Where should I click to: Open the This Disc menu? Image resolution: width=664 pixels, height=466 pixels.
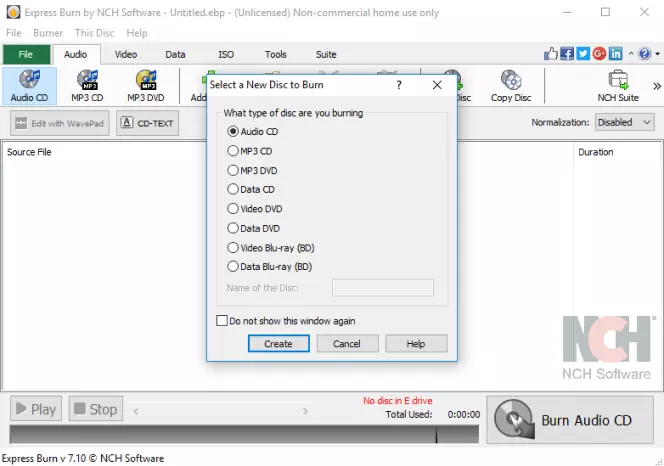pyautogui.click(x=94, y=33)
